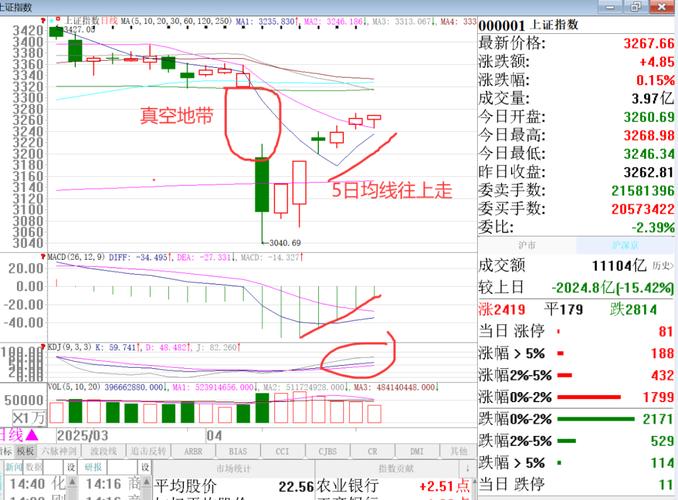678x500 pixels.
Task: Open the 指数贡献 index contribution header
Action: tap(396, 468)
